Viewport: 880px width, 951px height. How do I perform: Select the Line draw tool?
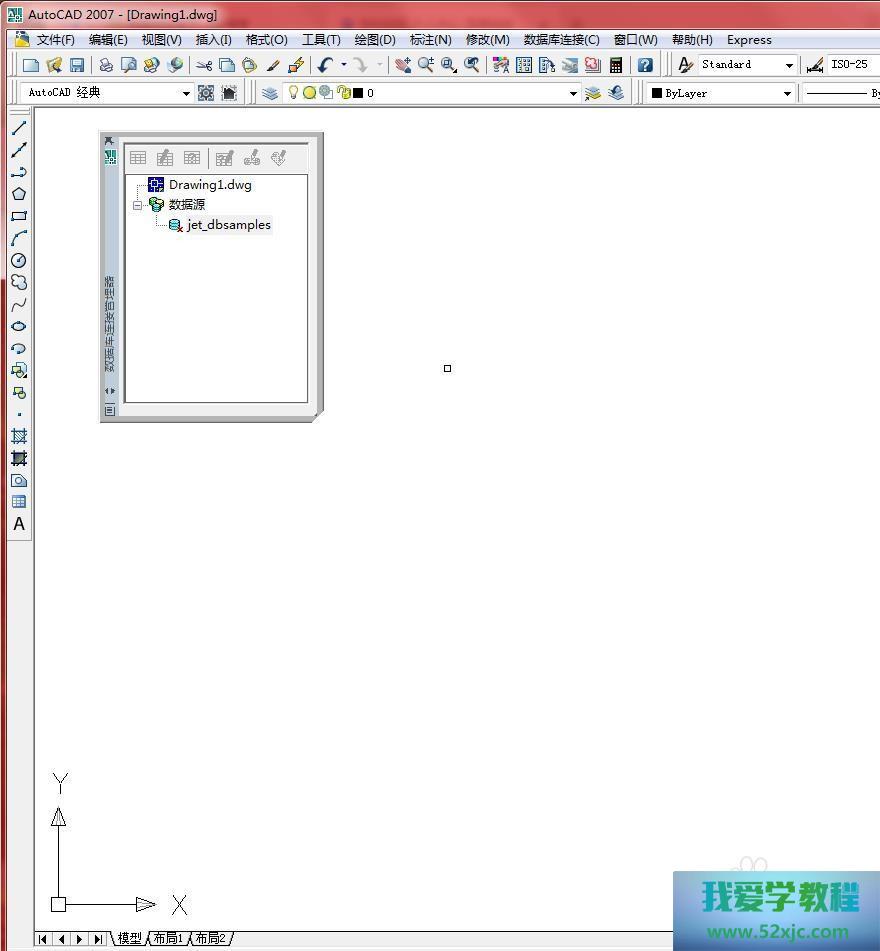(x=18, y=128)
